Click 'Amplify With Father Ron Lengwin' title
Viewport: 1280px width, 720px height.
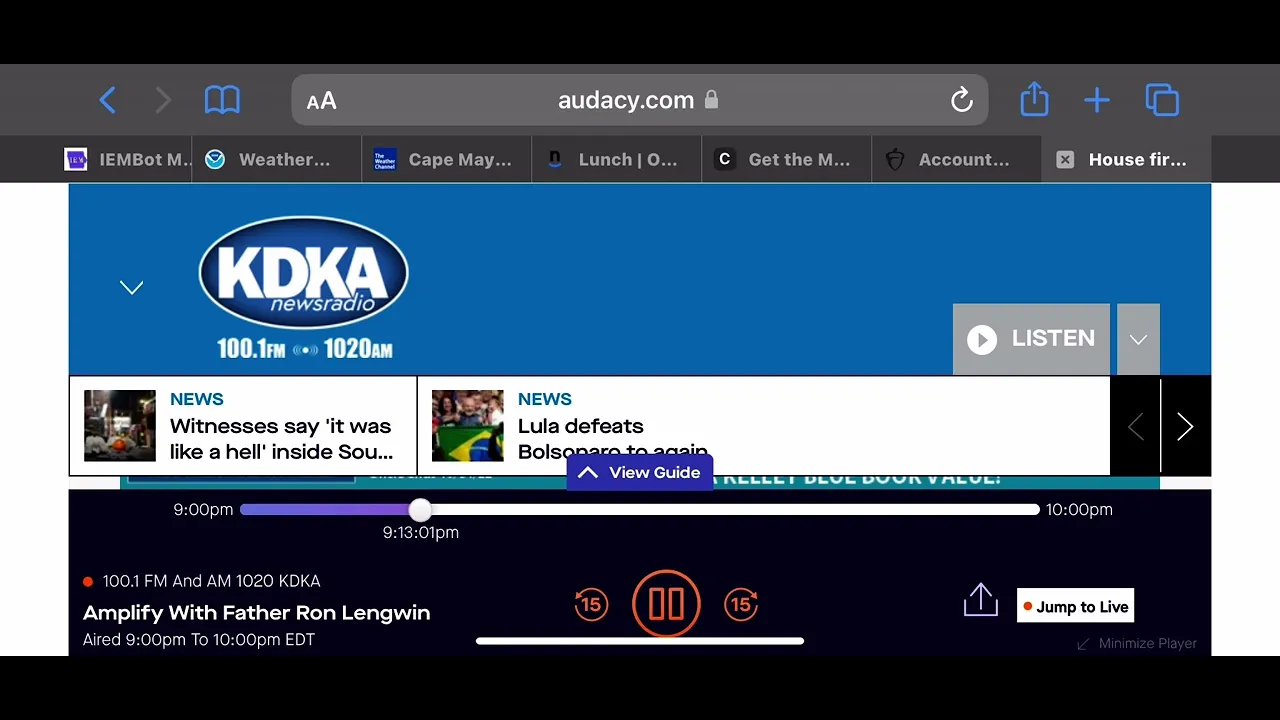257,613
